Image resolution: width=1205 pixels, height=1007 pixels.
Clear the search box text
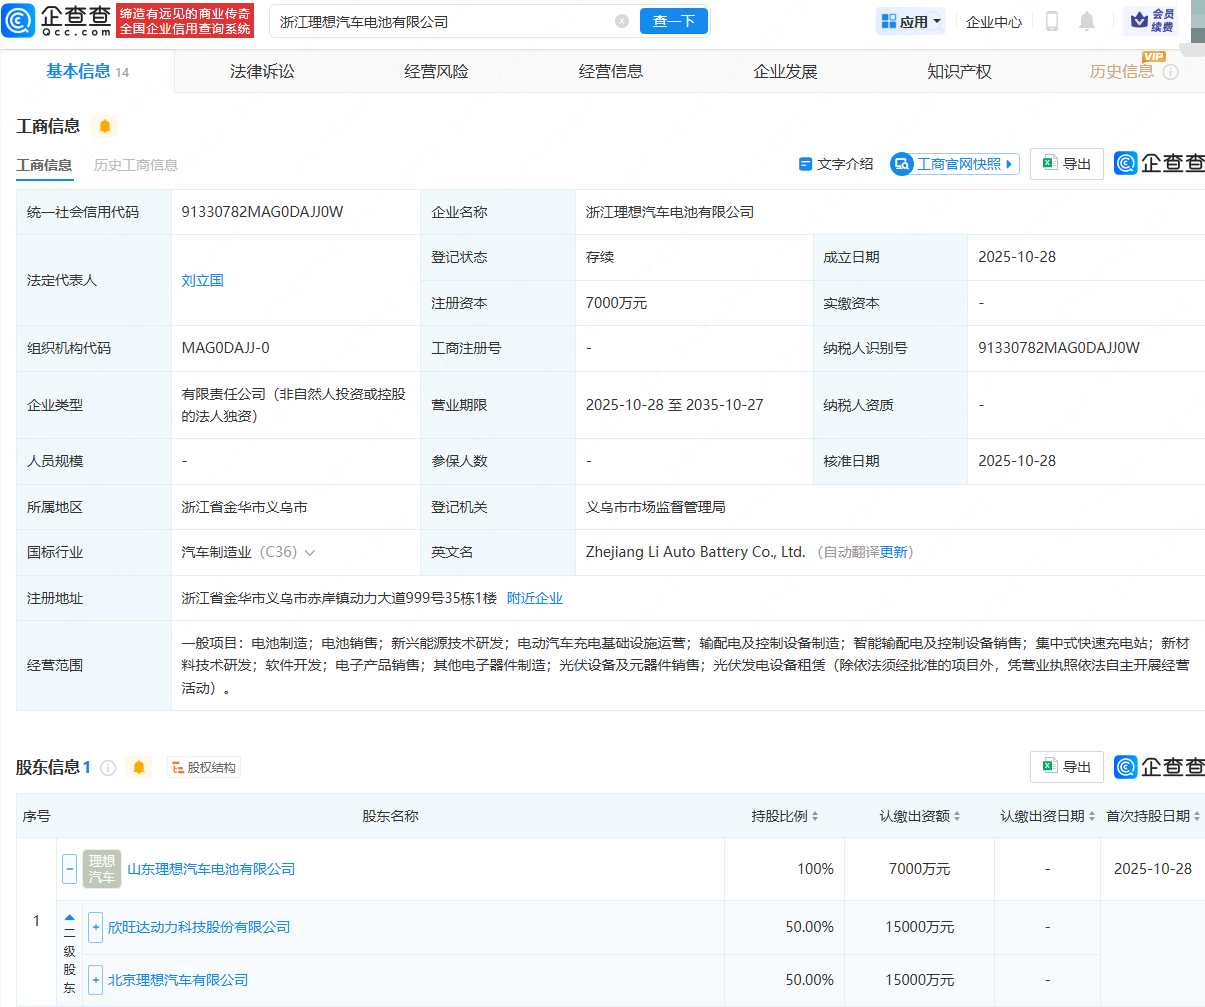click(622, 21)
